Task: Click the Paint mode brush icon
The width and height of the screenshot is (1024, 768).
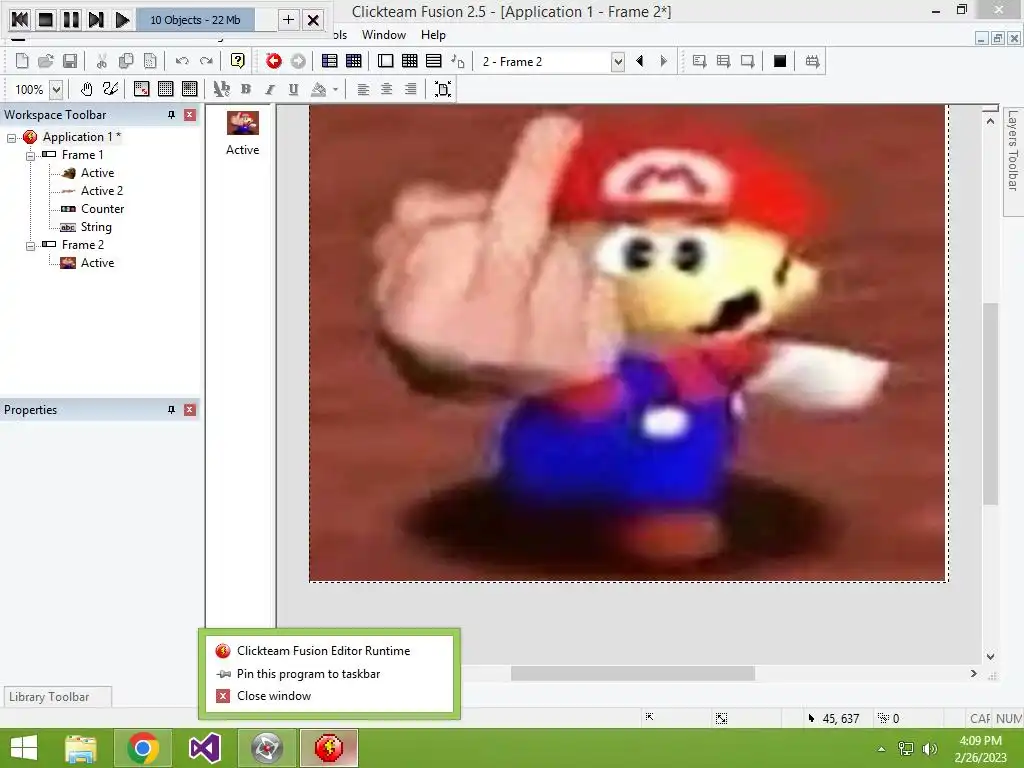Action: (110, 89)
